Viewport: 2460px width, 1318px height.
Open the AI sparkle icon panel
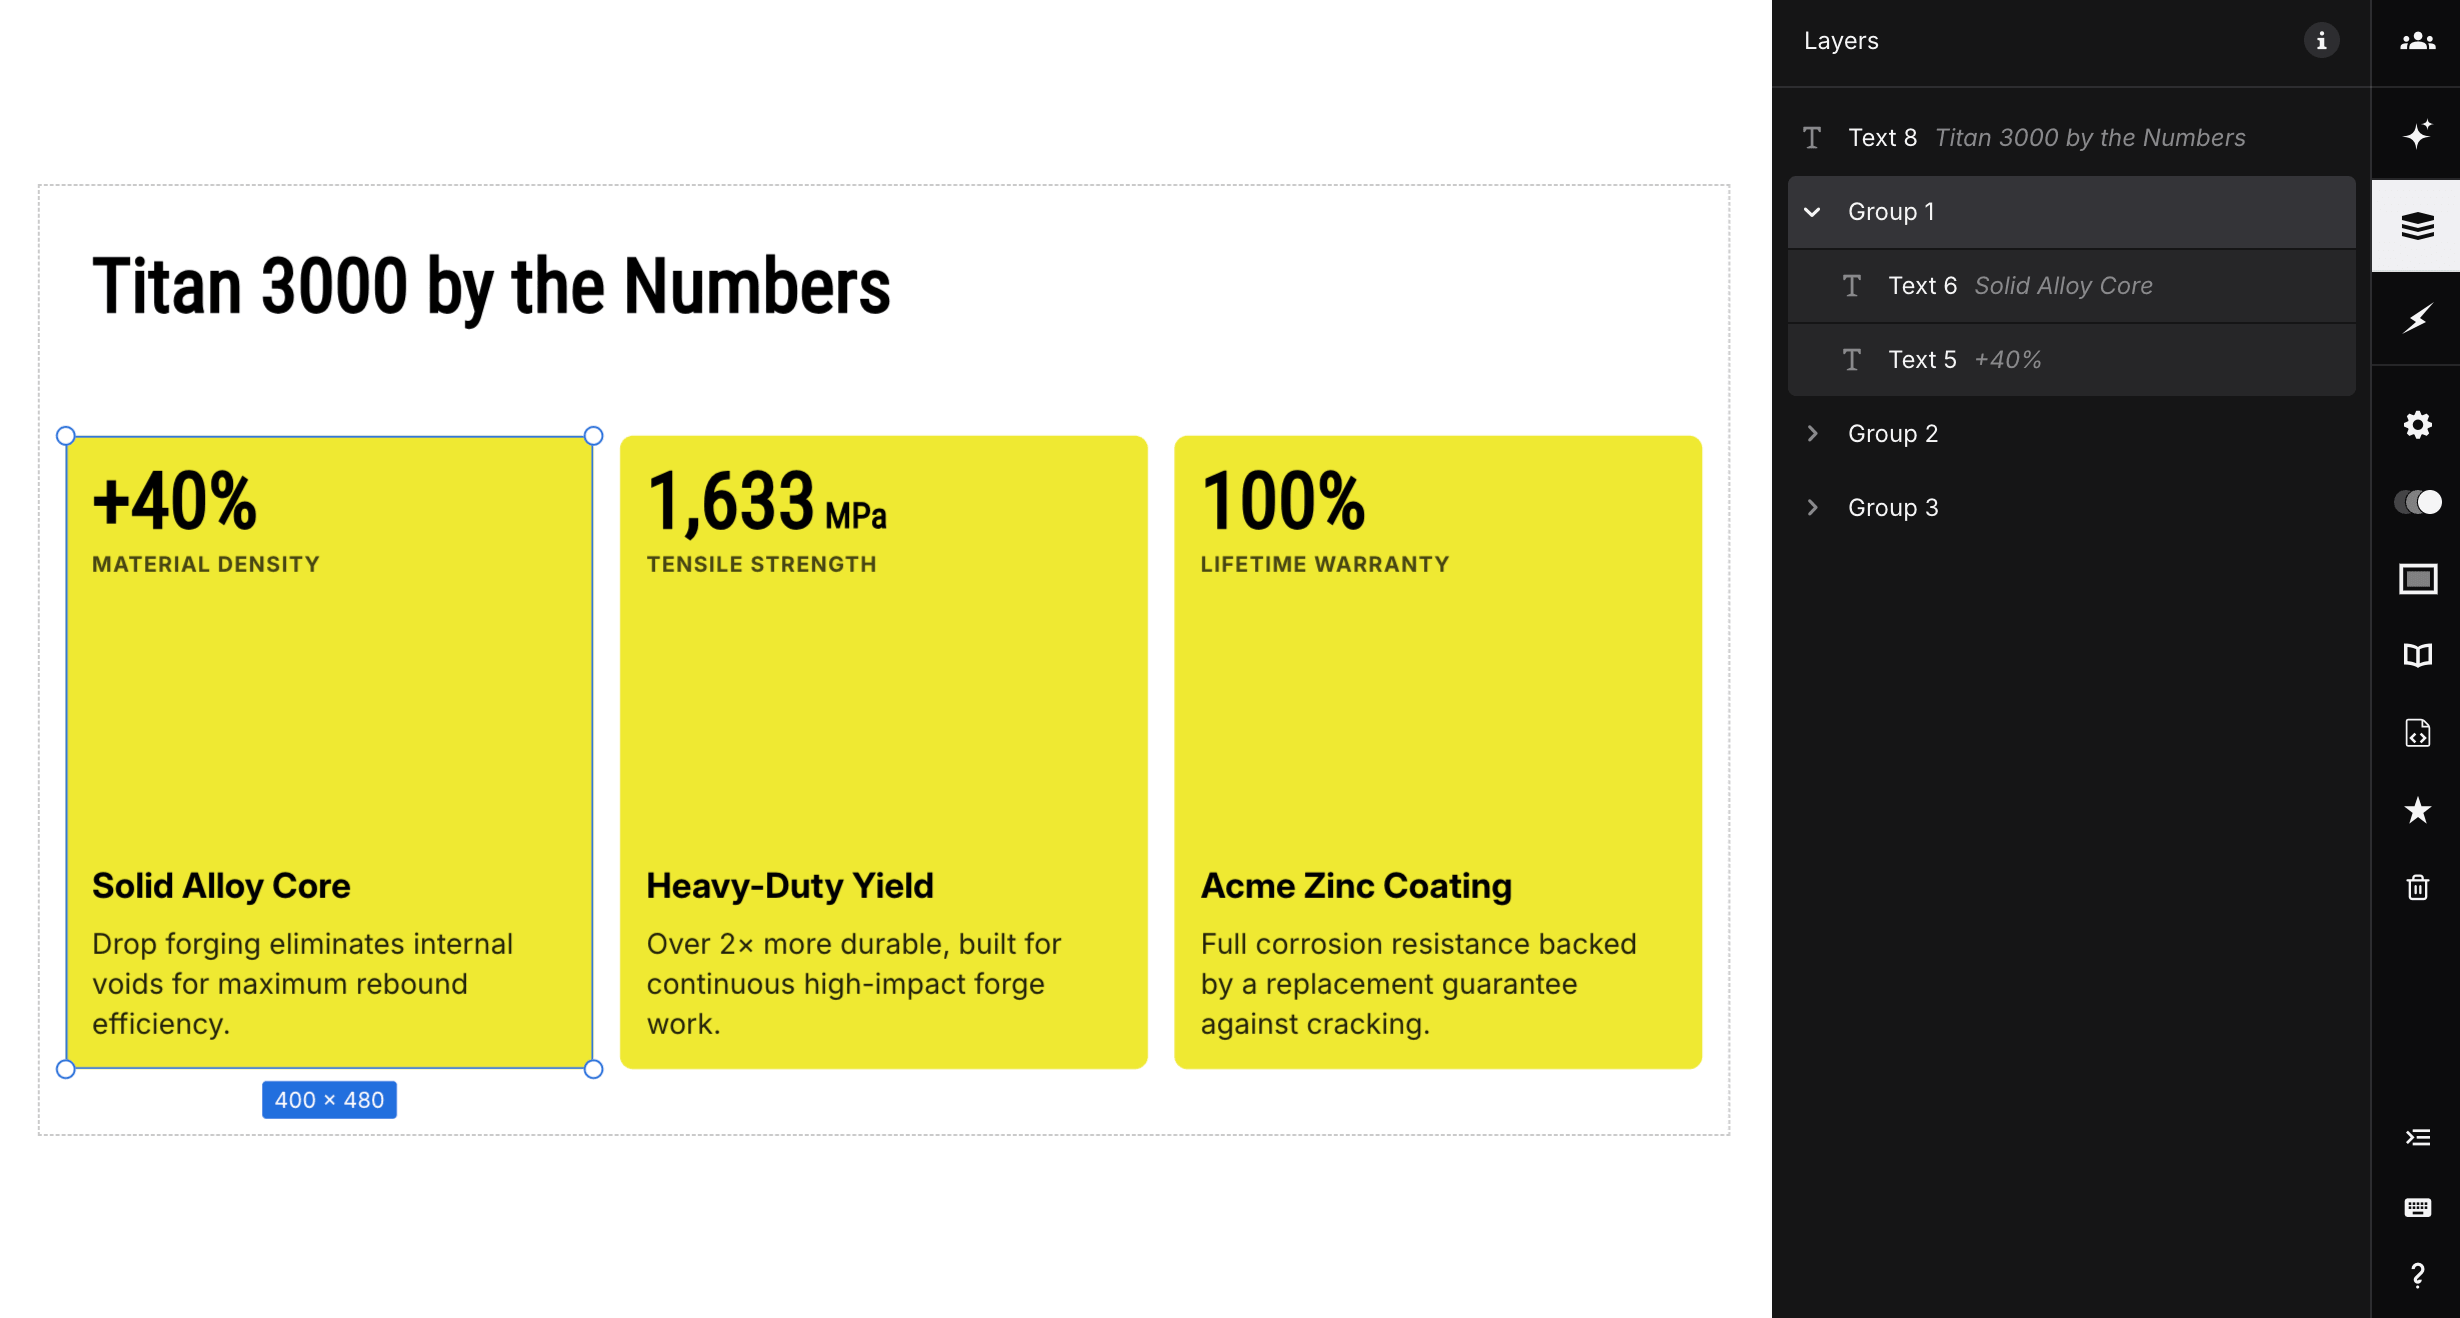2417,134
